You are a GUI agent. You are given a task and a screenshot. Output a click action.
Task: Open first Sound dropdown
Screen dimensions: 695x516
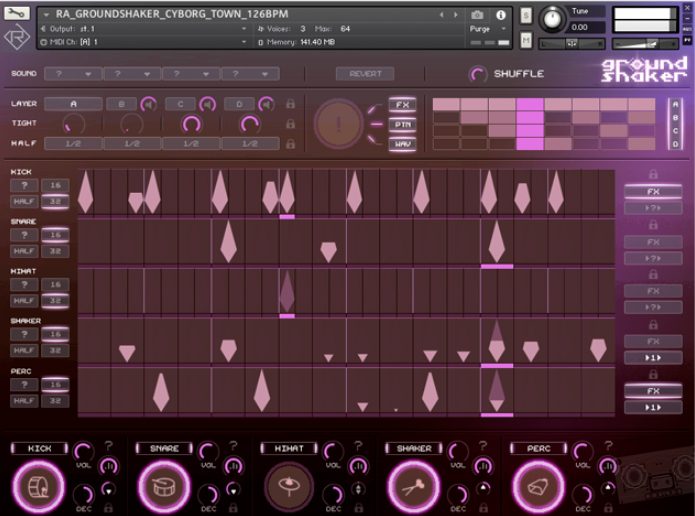(73, 74)
